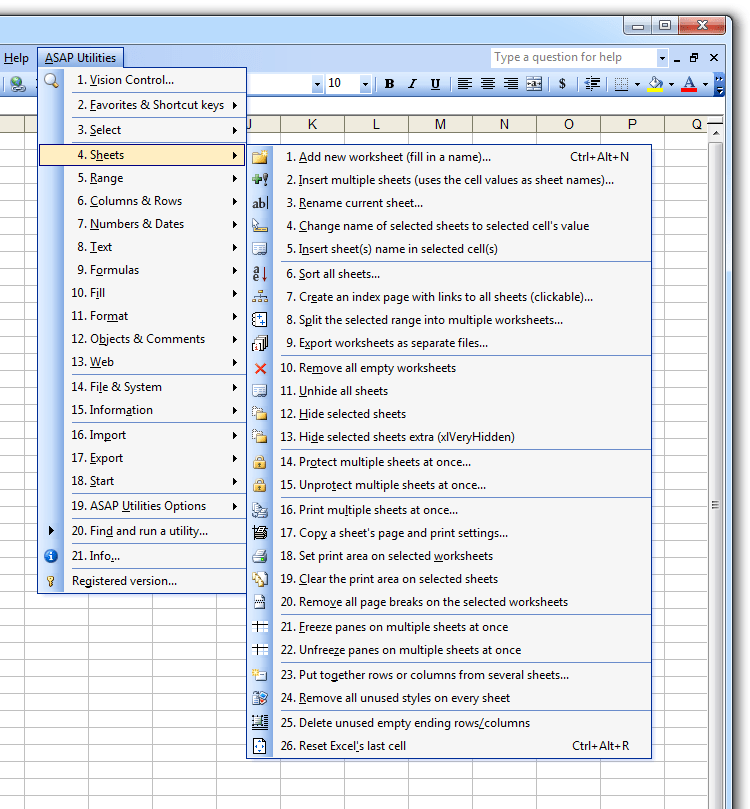Open the Fill Color dropdown arrow
Viewport: 750px width, 809px height.
tap(671, 84)
